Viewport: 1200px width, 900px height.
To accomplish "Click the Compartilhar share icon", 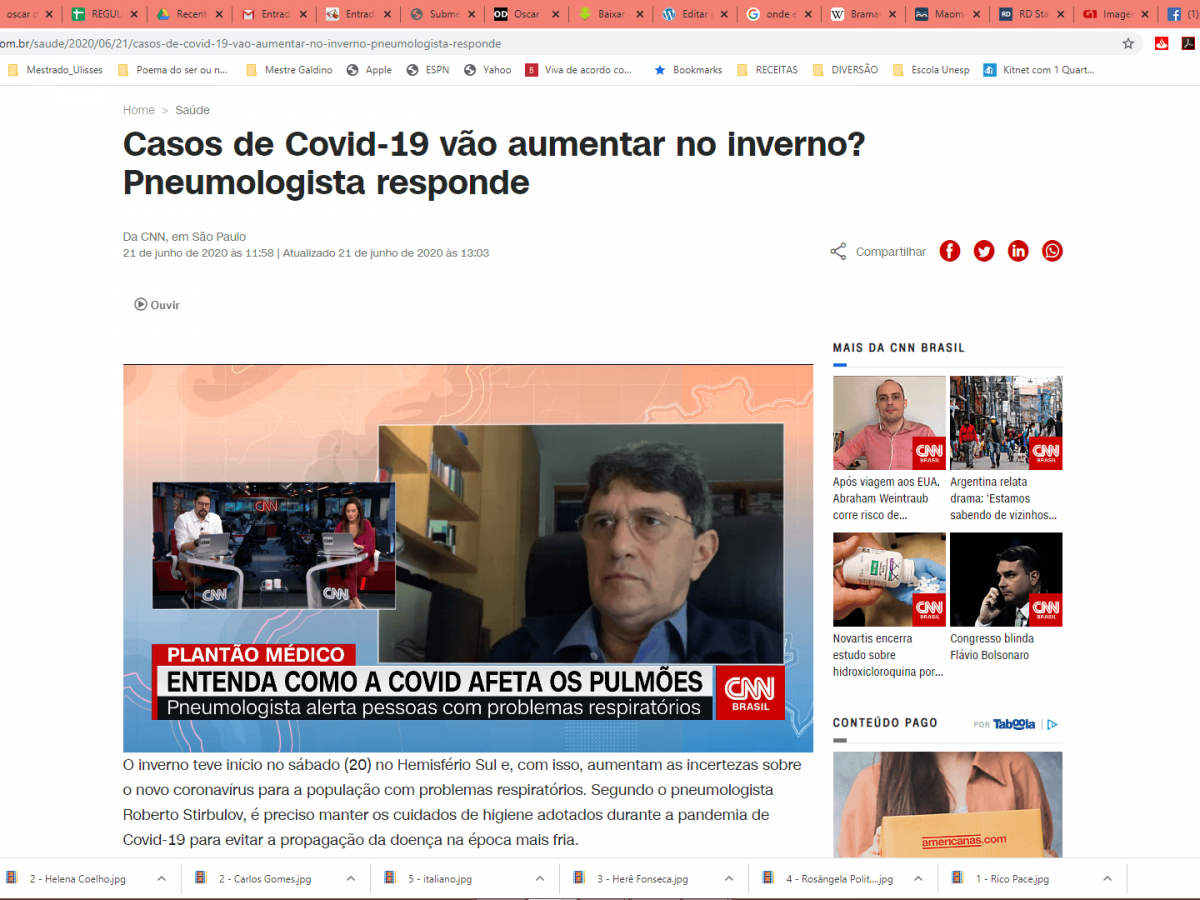I will pos(838,252).
